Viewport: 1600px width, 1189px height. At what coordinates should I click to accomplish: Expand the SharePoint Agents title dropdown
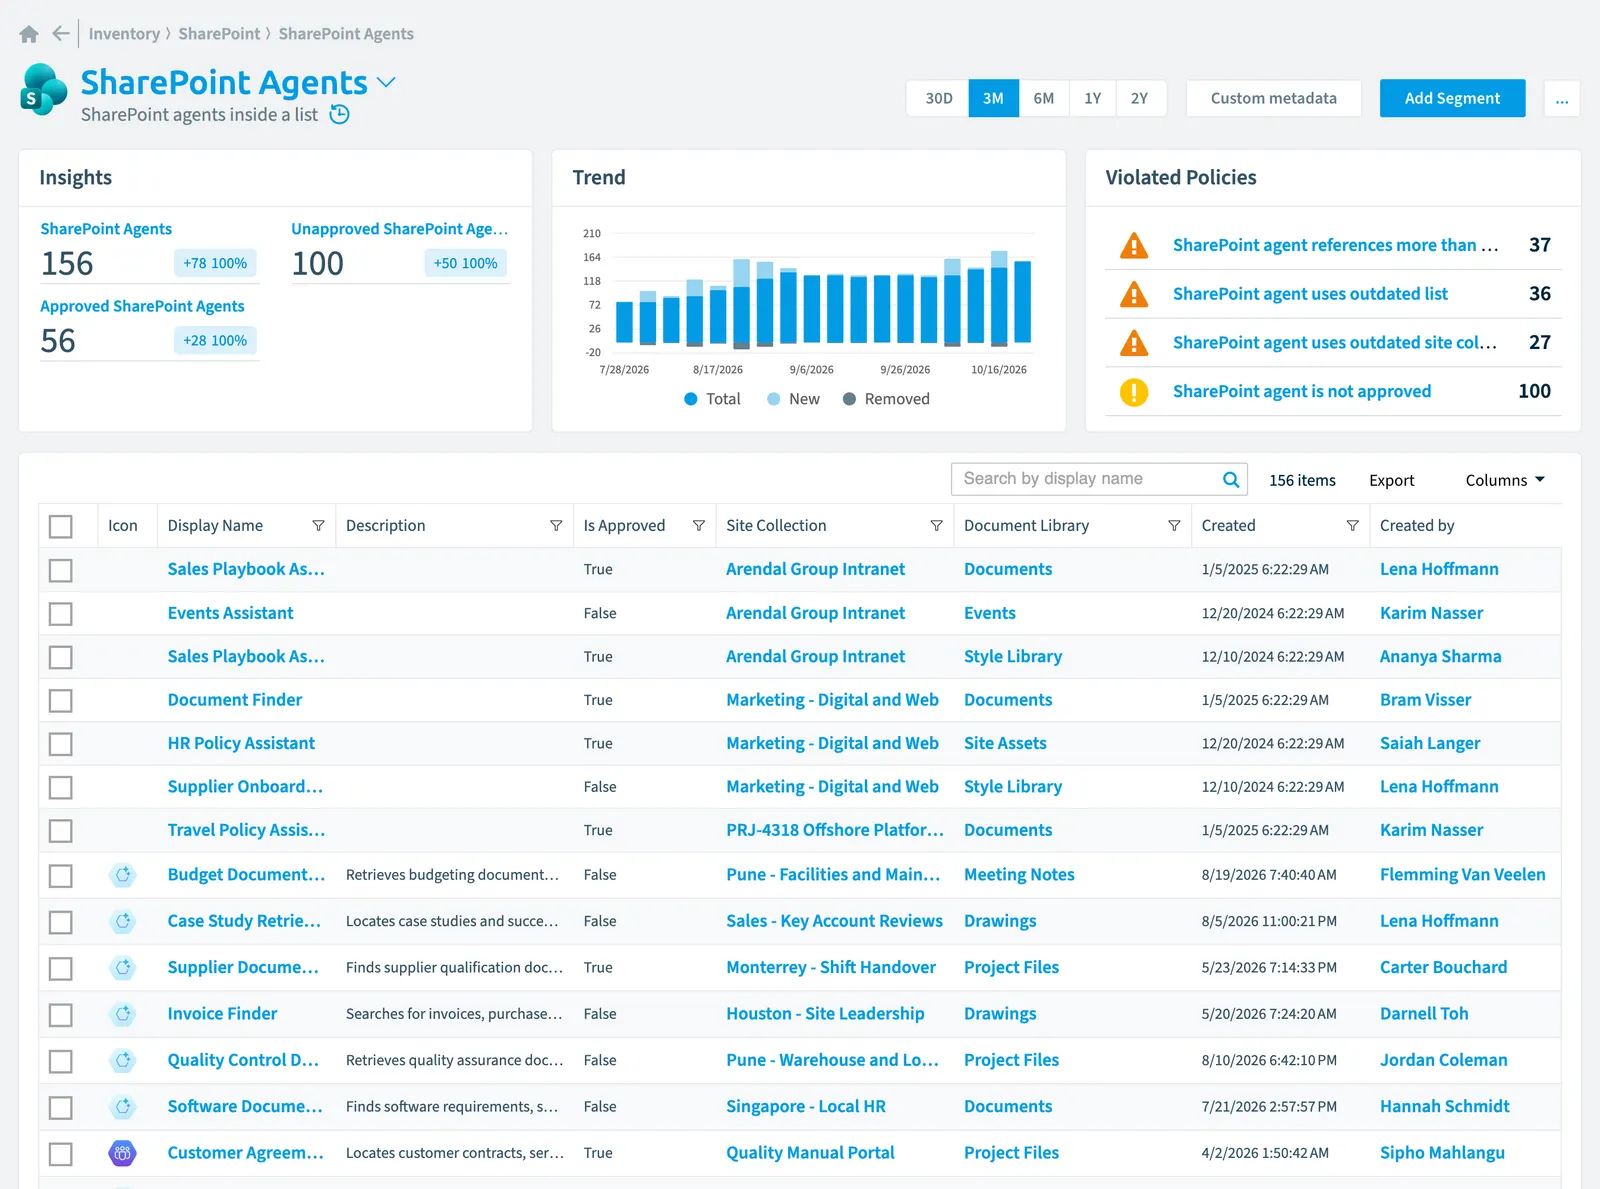386,82
